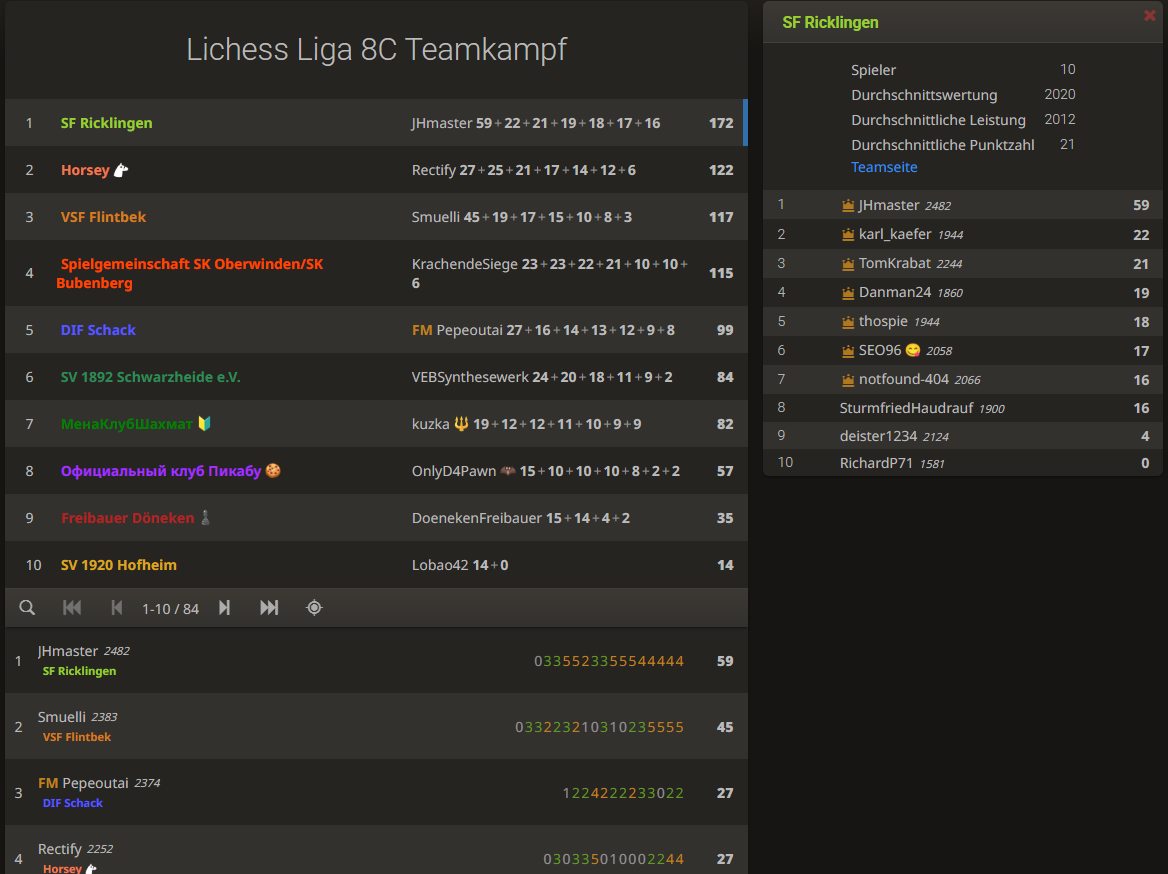Click the page indicator 1-10 / 84
This screenshot has width=1168, height=874.
coord(171,609)
